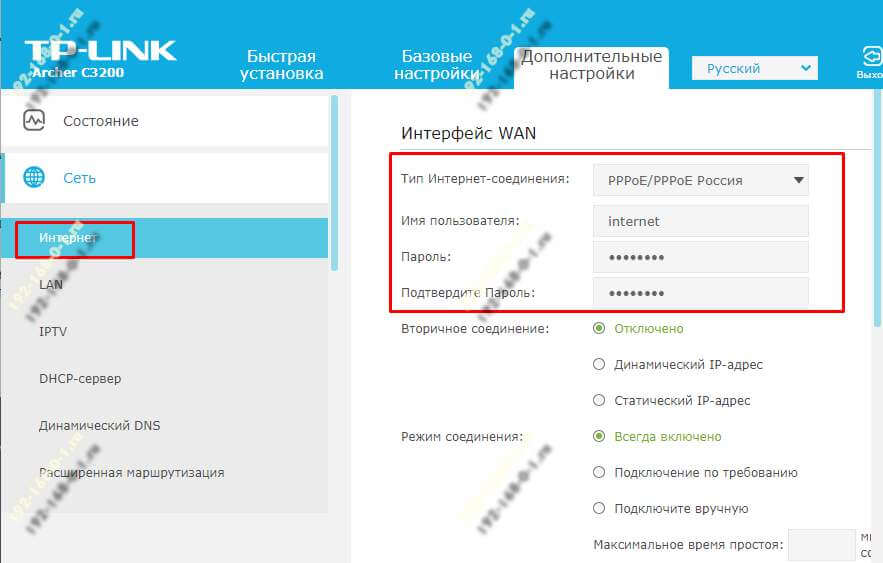The width and height of the screenshot is (883, 563).
Task: Select Статический IP-адрес radio option
Action: point(599,400)
